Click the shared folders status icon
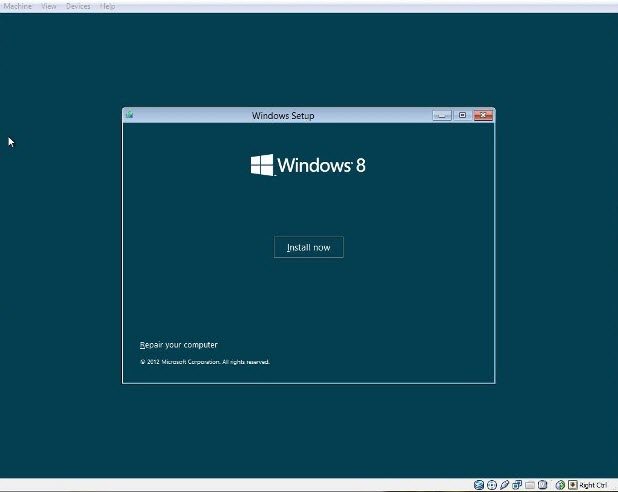The height and width of the screenshot is (492, 618). (x=530, y=485)
